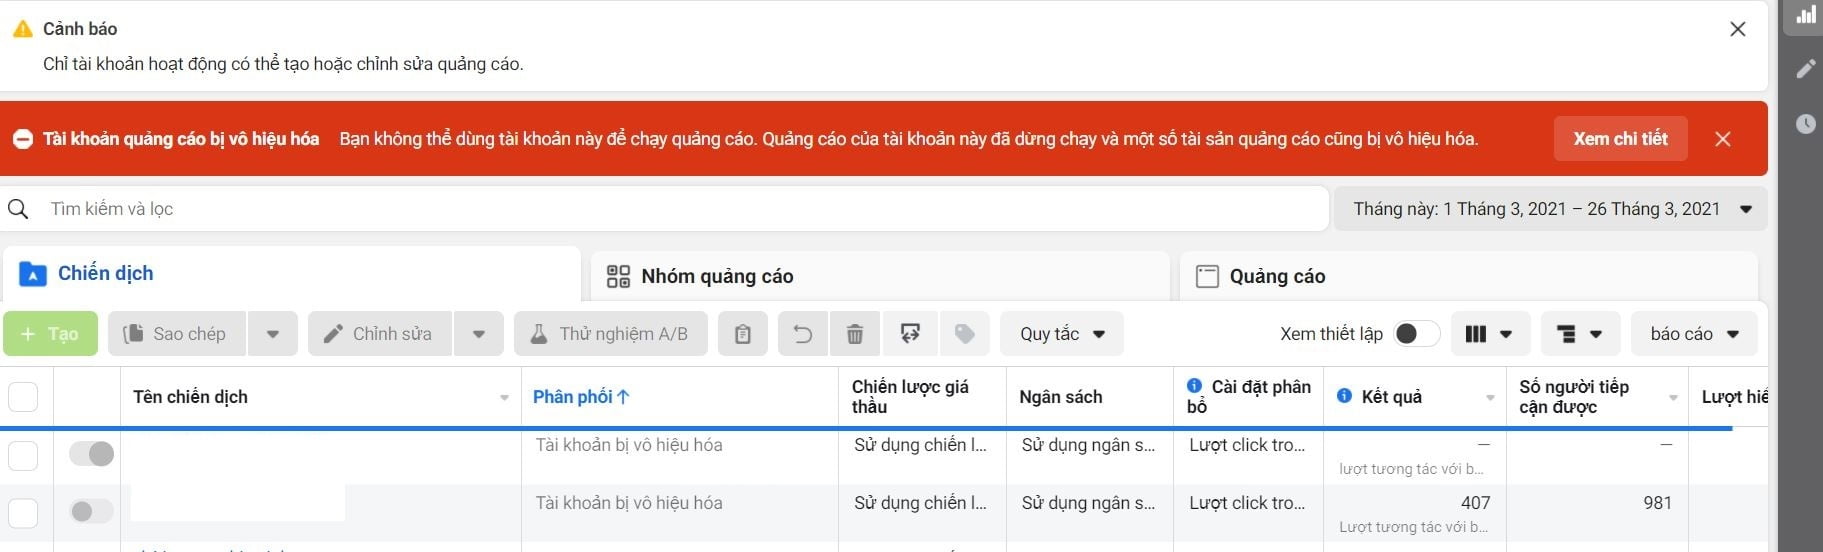Dismiss the red disabled account banner
The height and width of the screenshot is (552, 1823).
pyautogui.click(x=1722, y=139)
